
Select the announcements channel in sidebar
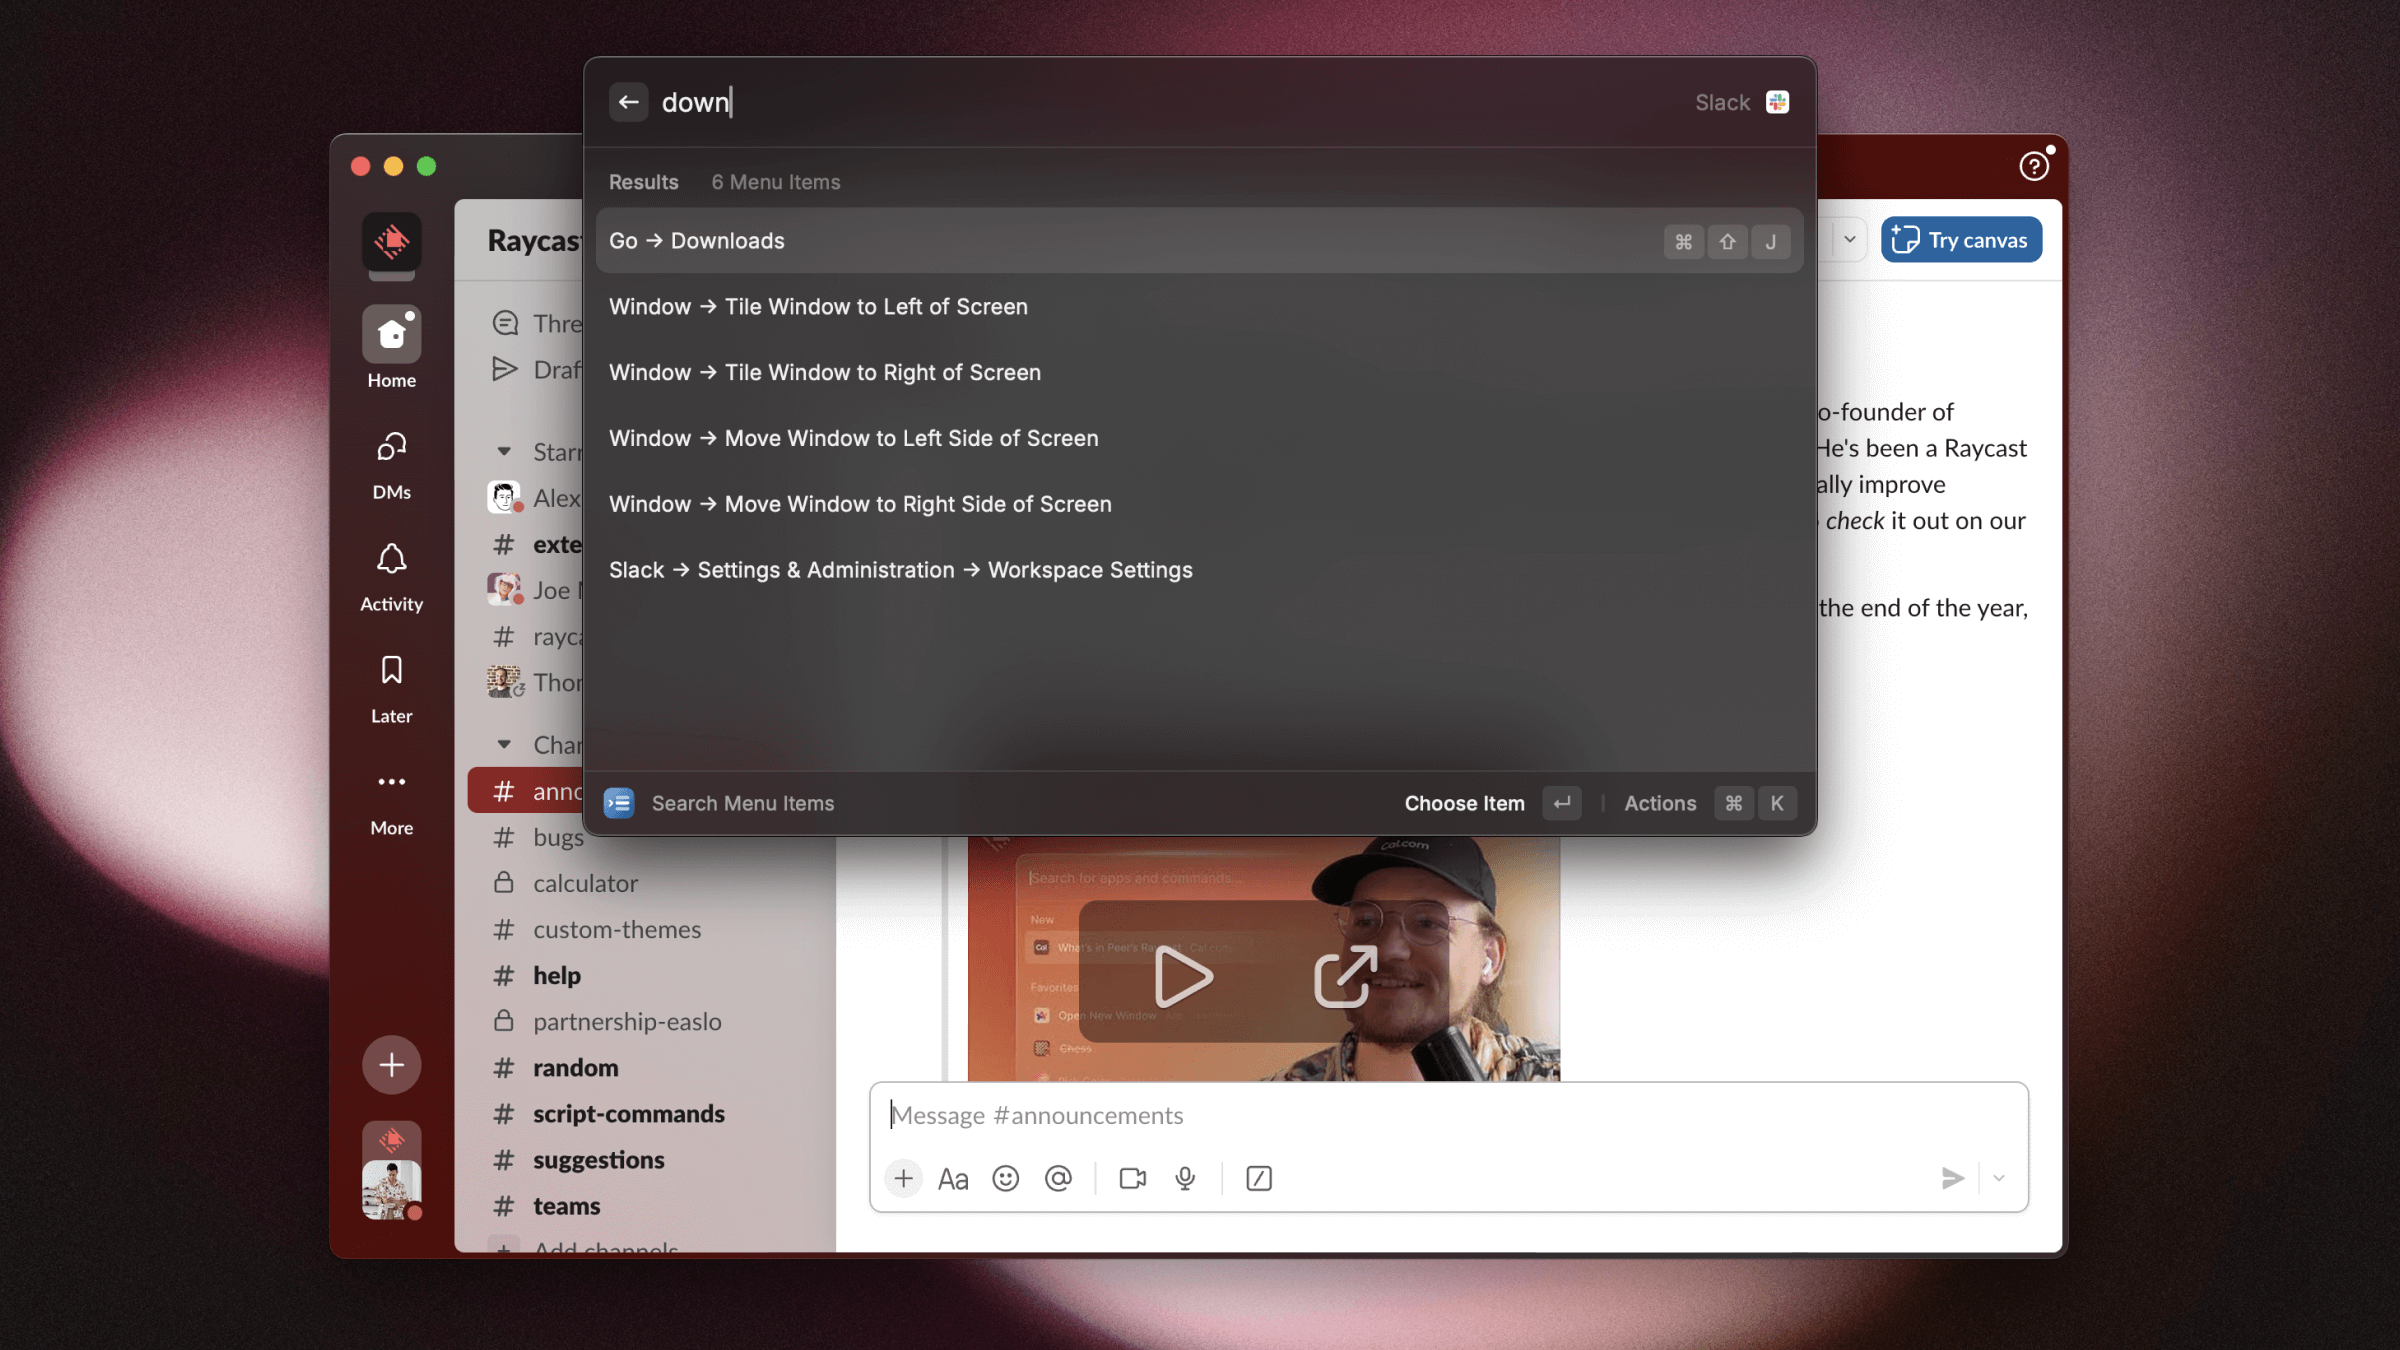point(526,792)
